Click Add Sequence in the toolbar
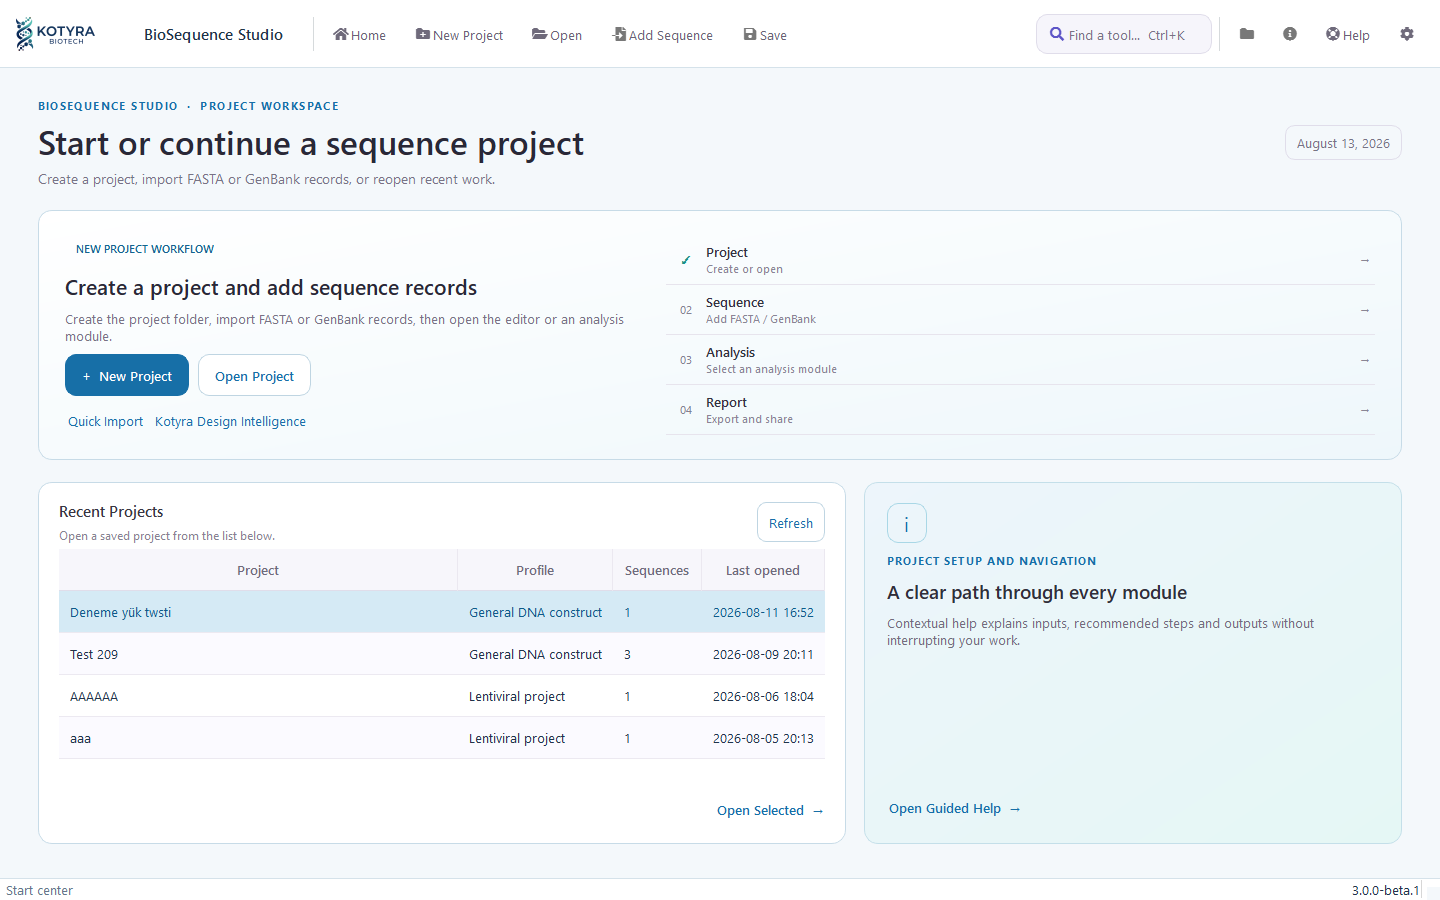 [663, 35]
